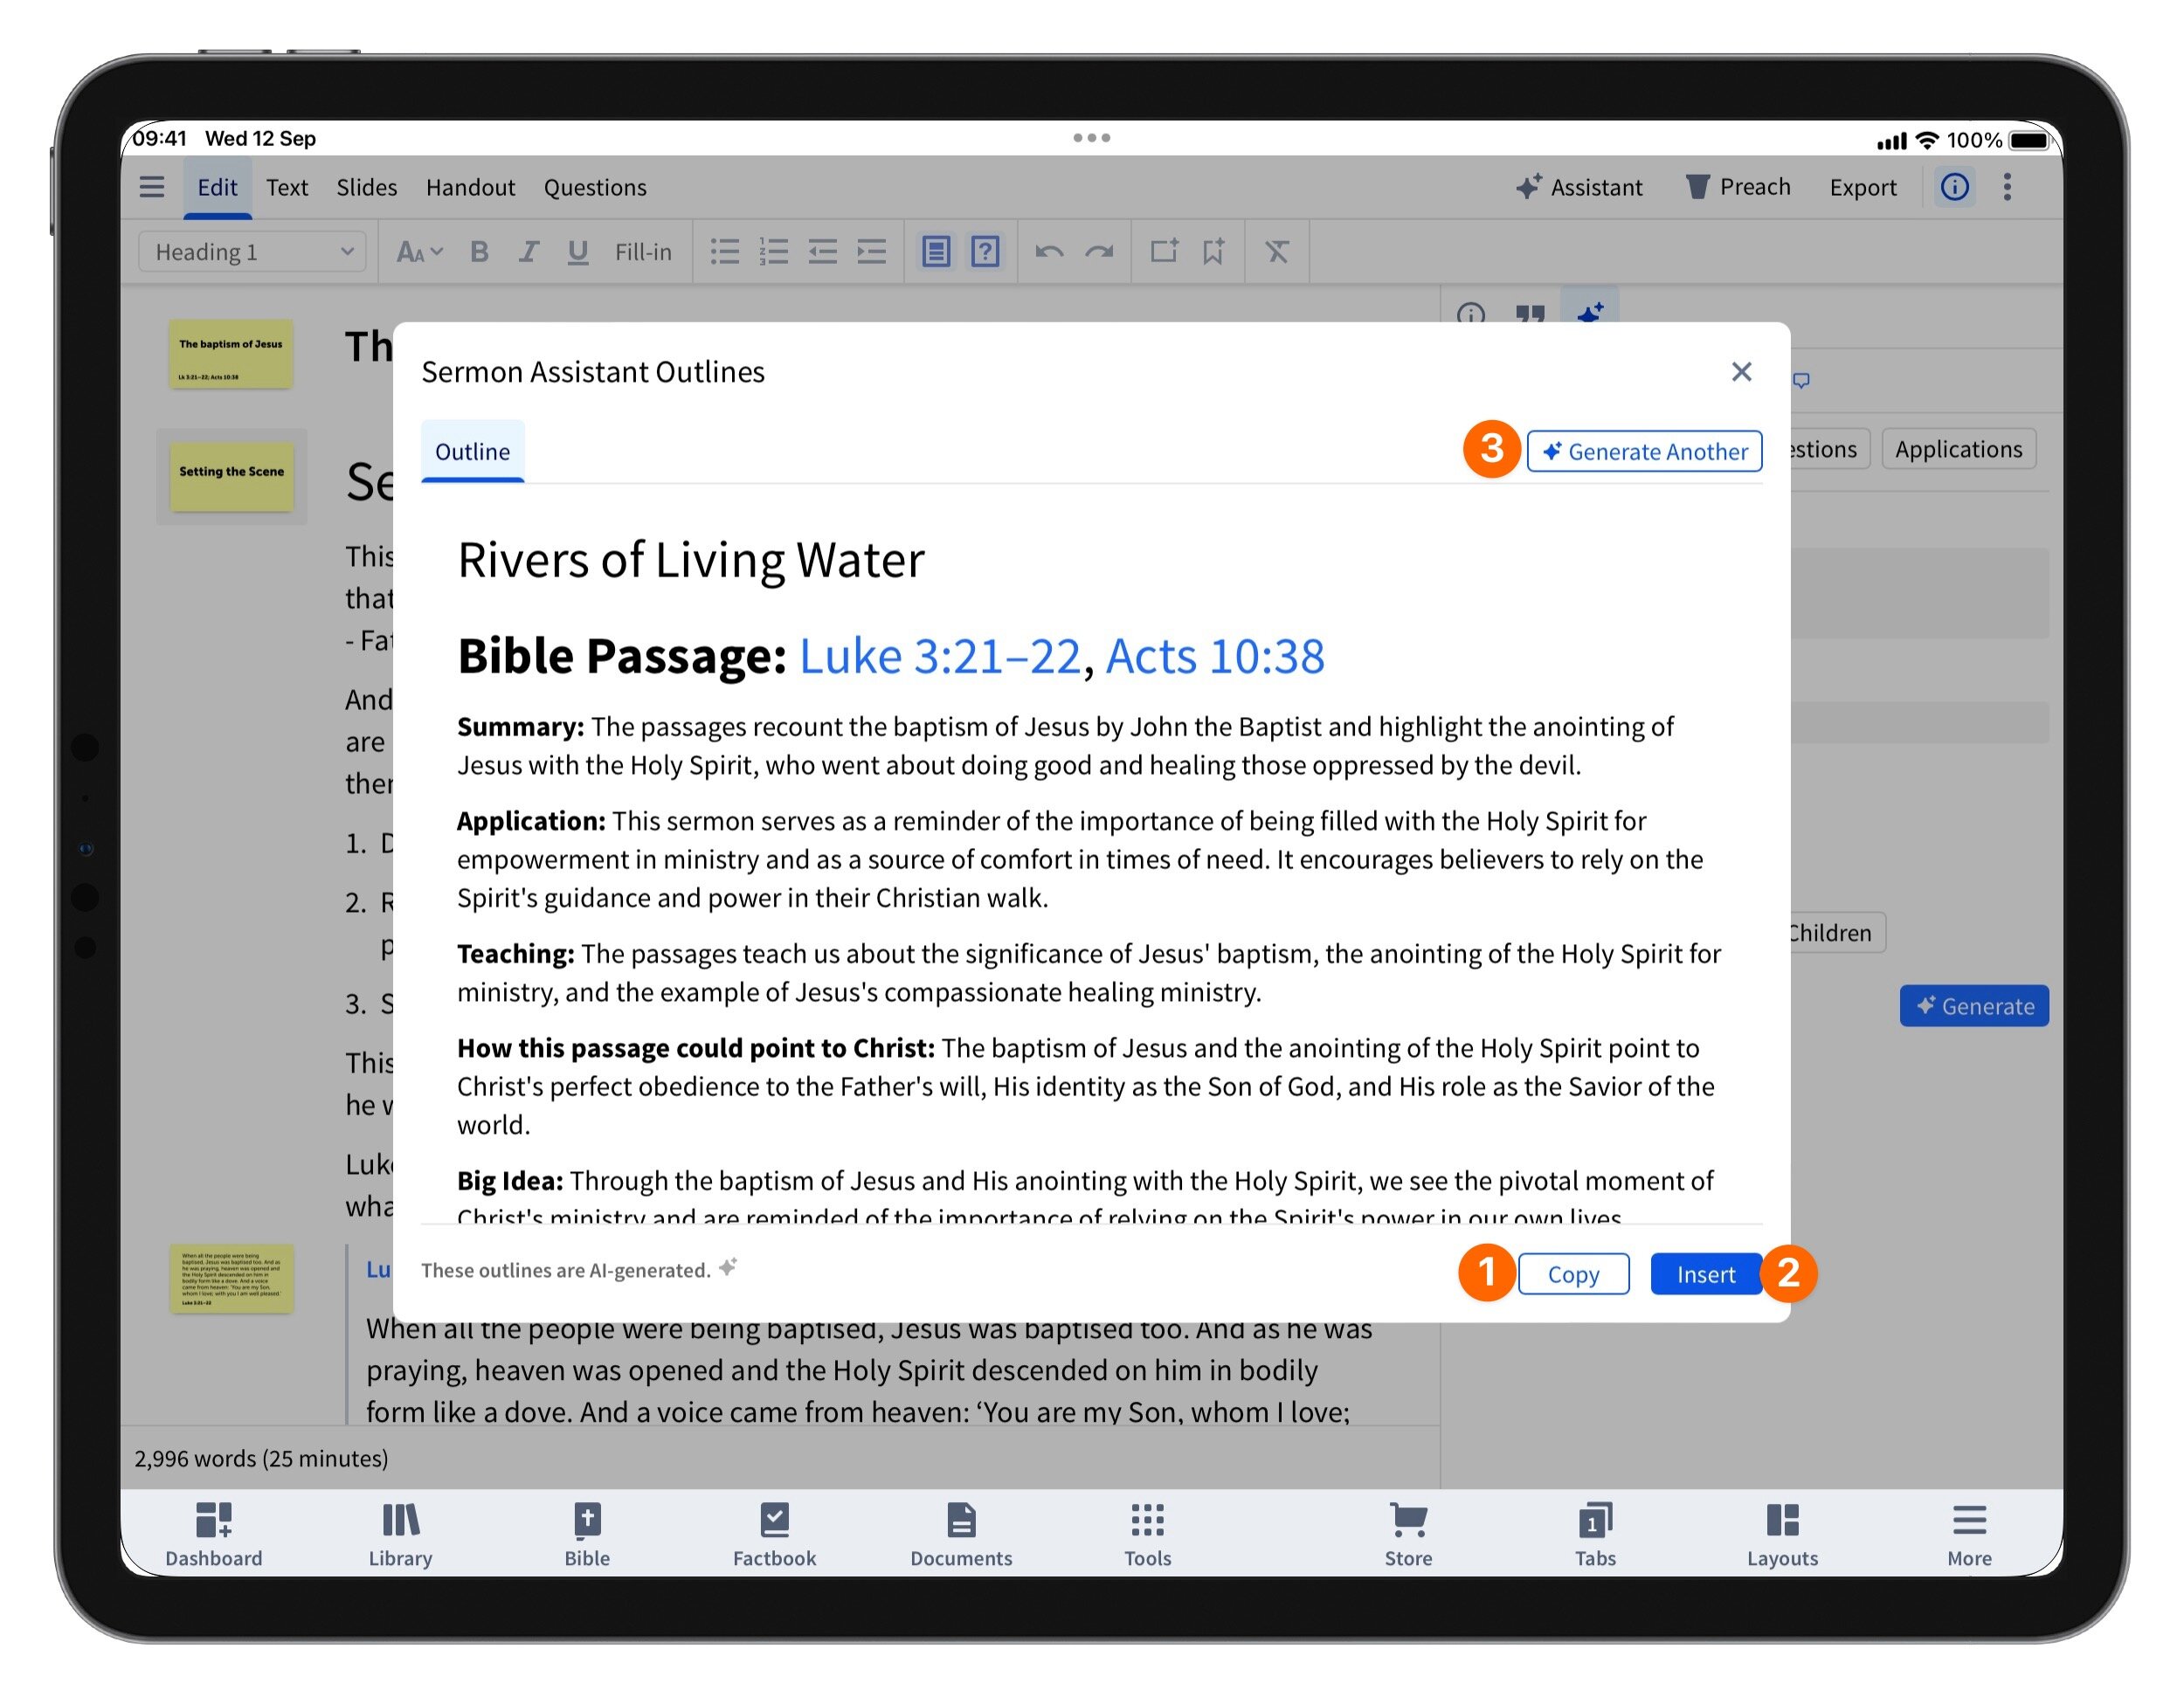Image resolution: width=2184 pixels, height=1697 pixels.
Task: Switch to the Slides tab
Action: pyautogui.click(x=366, y=187)
